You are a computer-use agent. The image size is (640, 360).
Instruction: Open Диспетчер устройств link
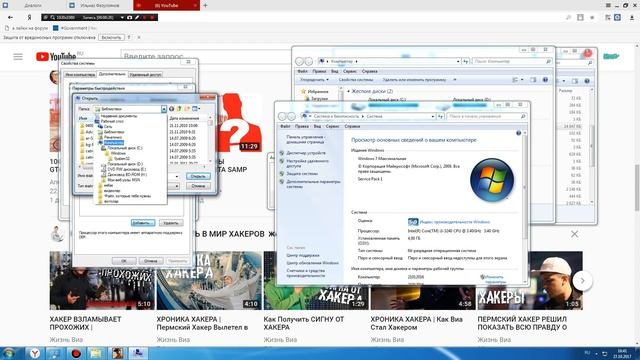pyautogui.click(x=306, y=153)
